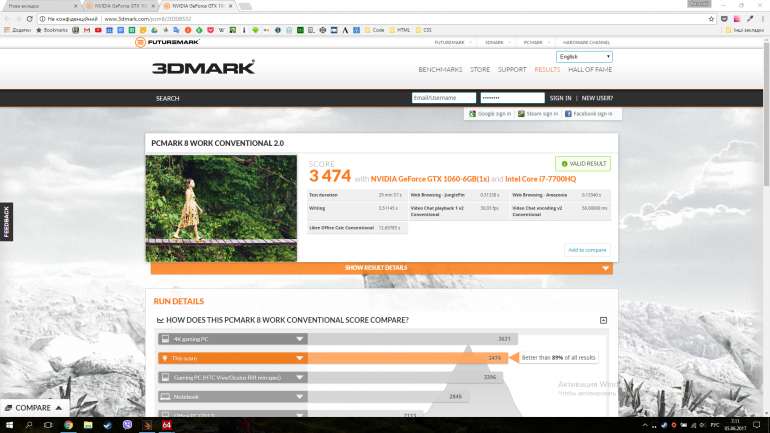Bookmark this page with the star icon

coord(711,19)
